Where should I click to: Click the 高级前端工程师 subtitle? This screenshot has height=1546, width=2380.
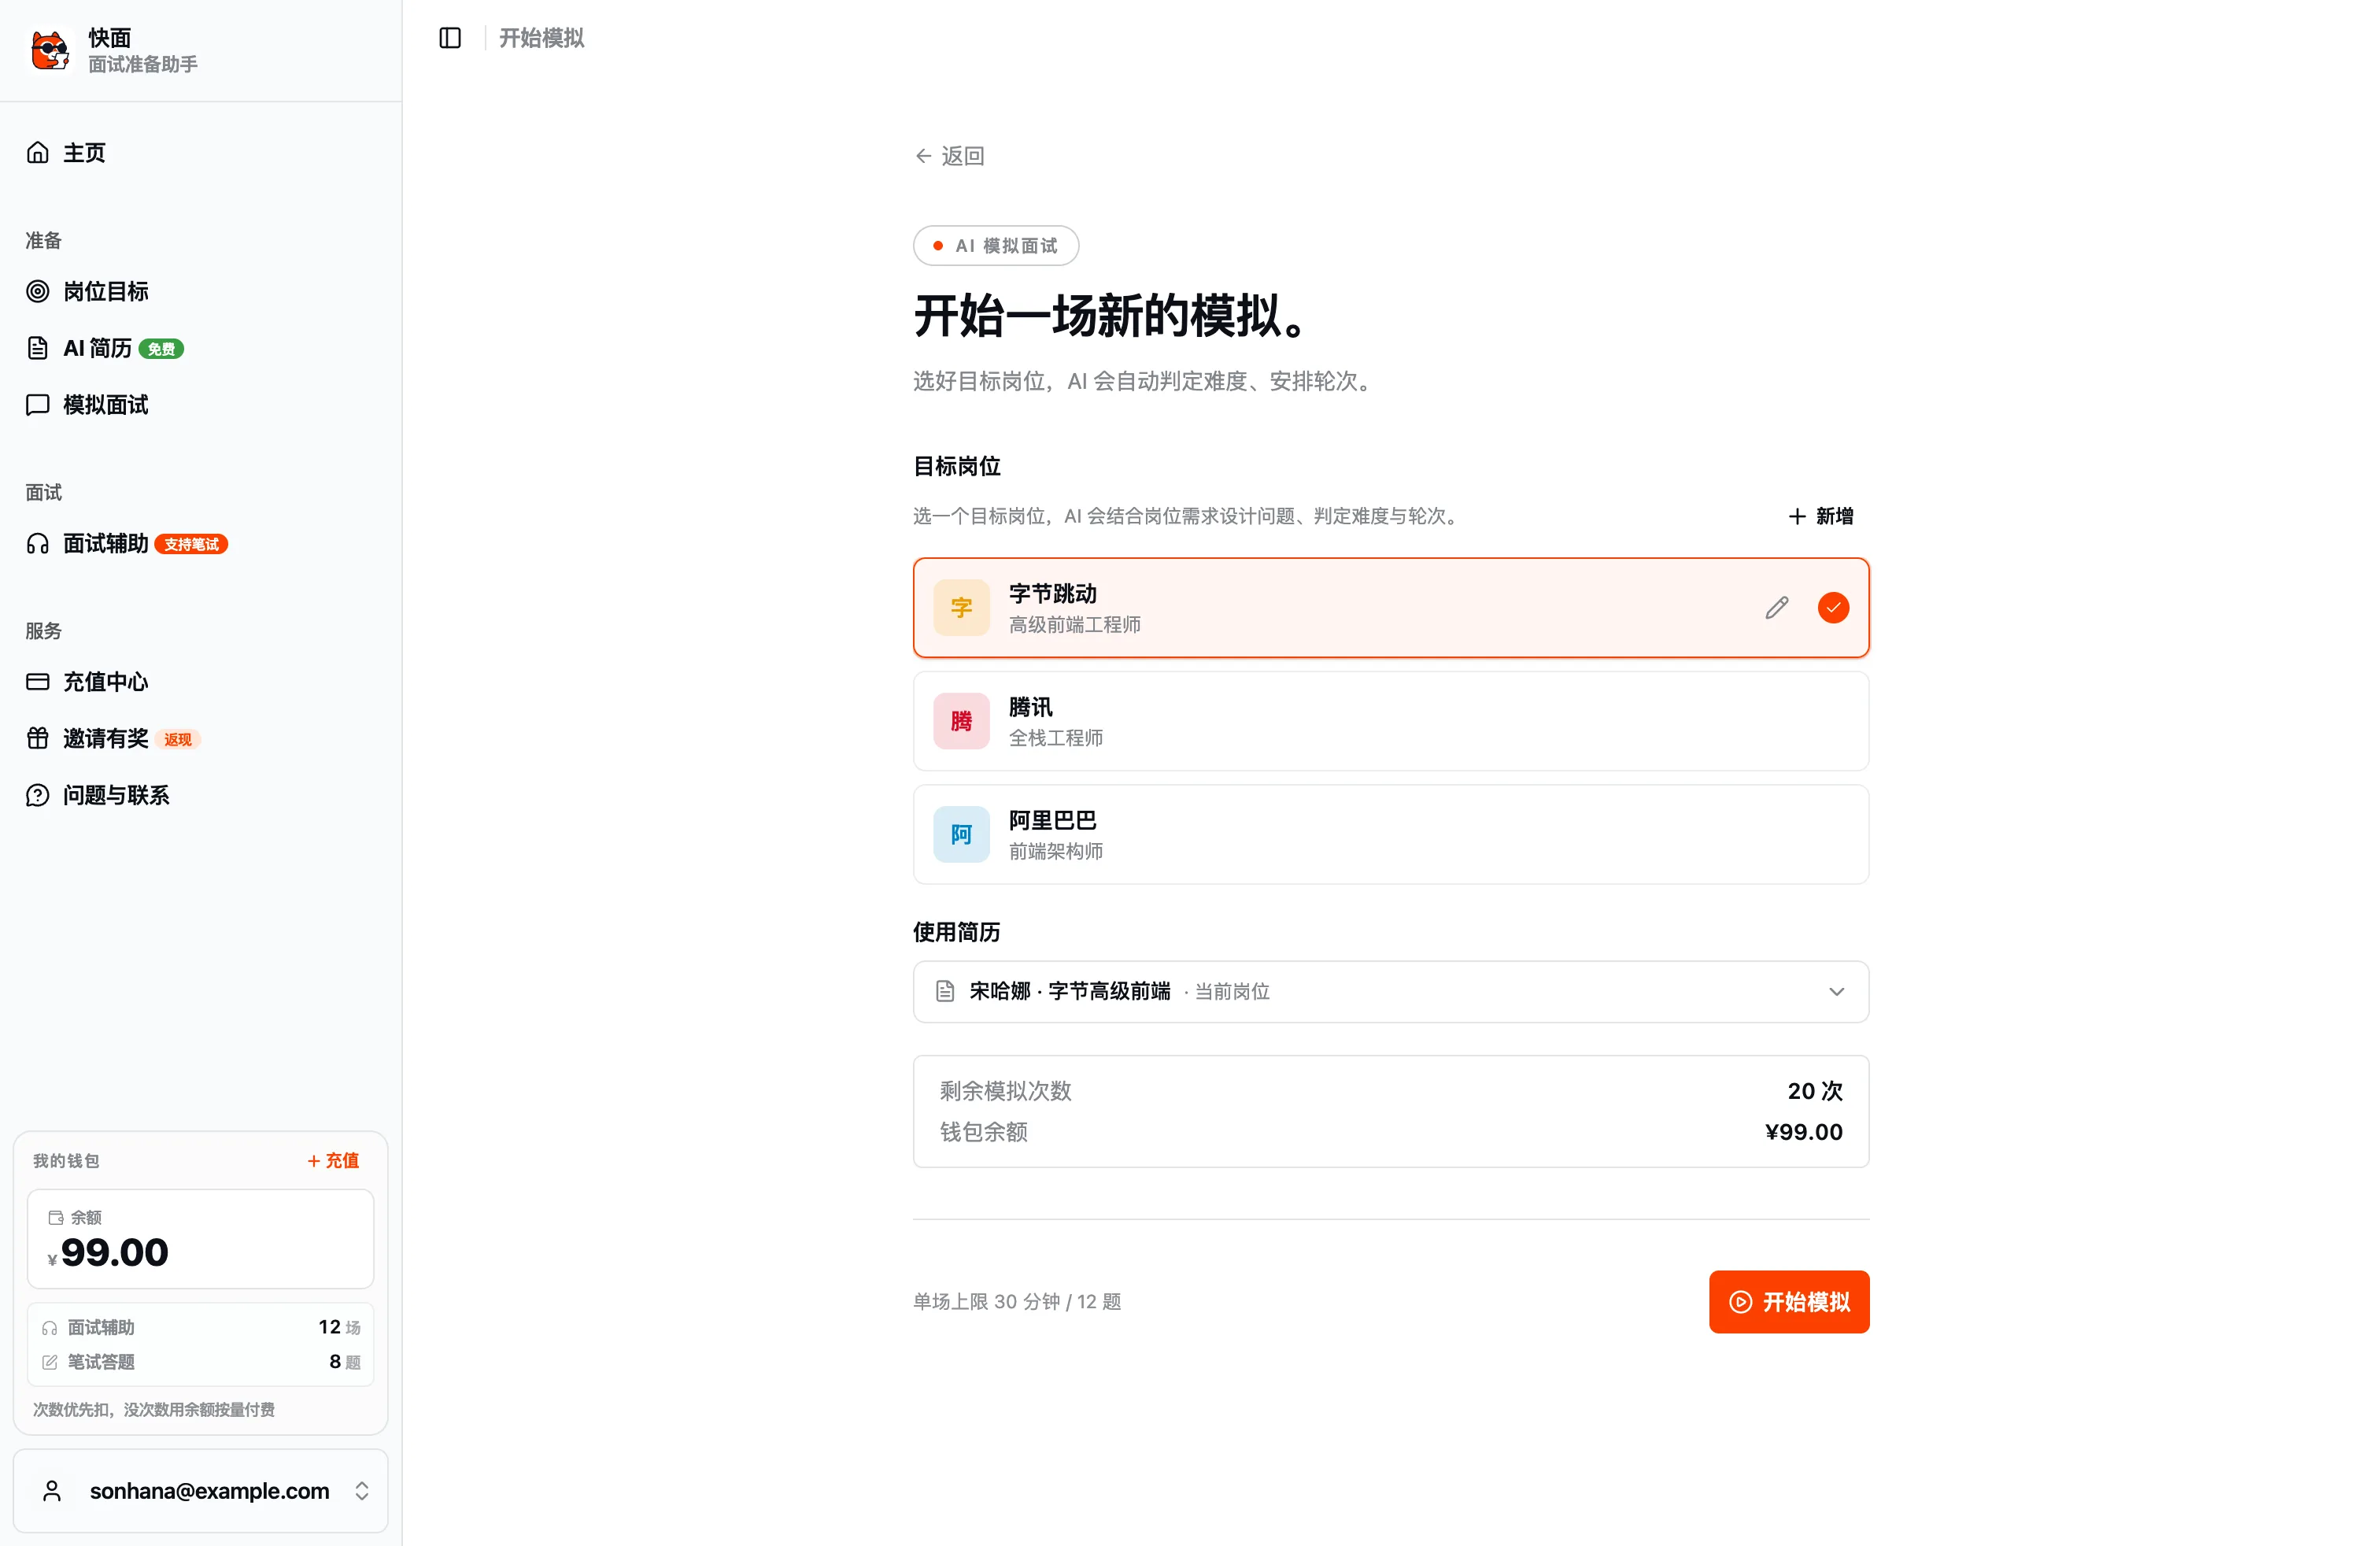pyautogui.click(x=1075, y=625)
